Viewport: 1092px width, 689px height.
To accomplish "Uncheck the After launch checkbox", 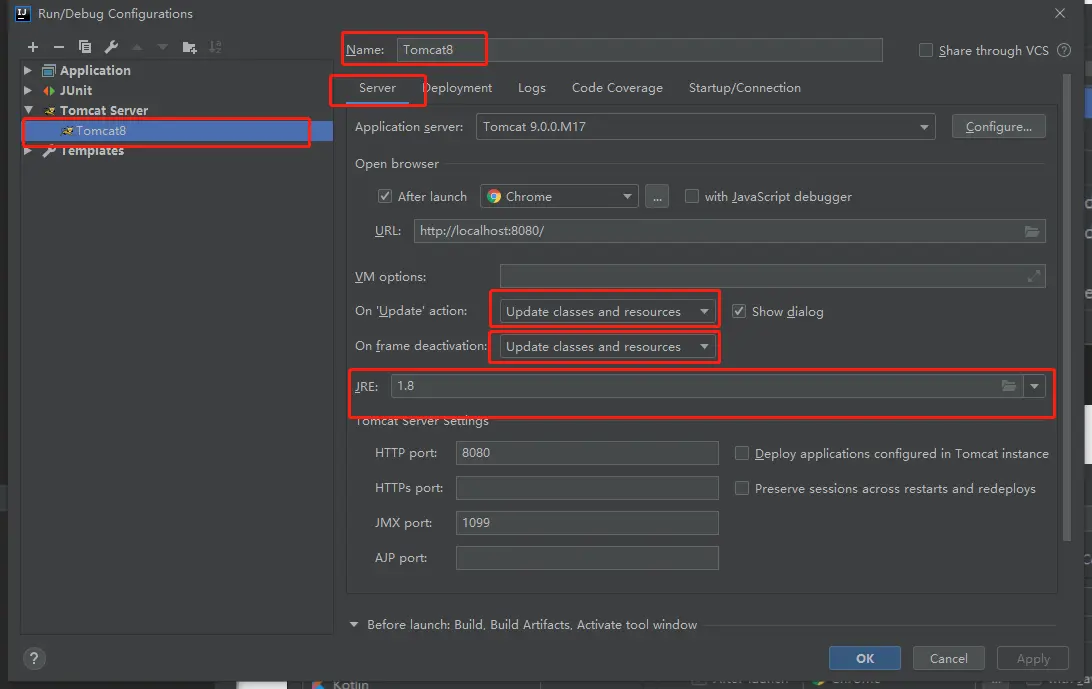I will coord(384,196).
